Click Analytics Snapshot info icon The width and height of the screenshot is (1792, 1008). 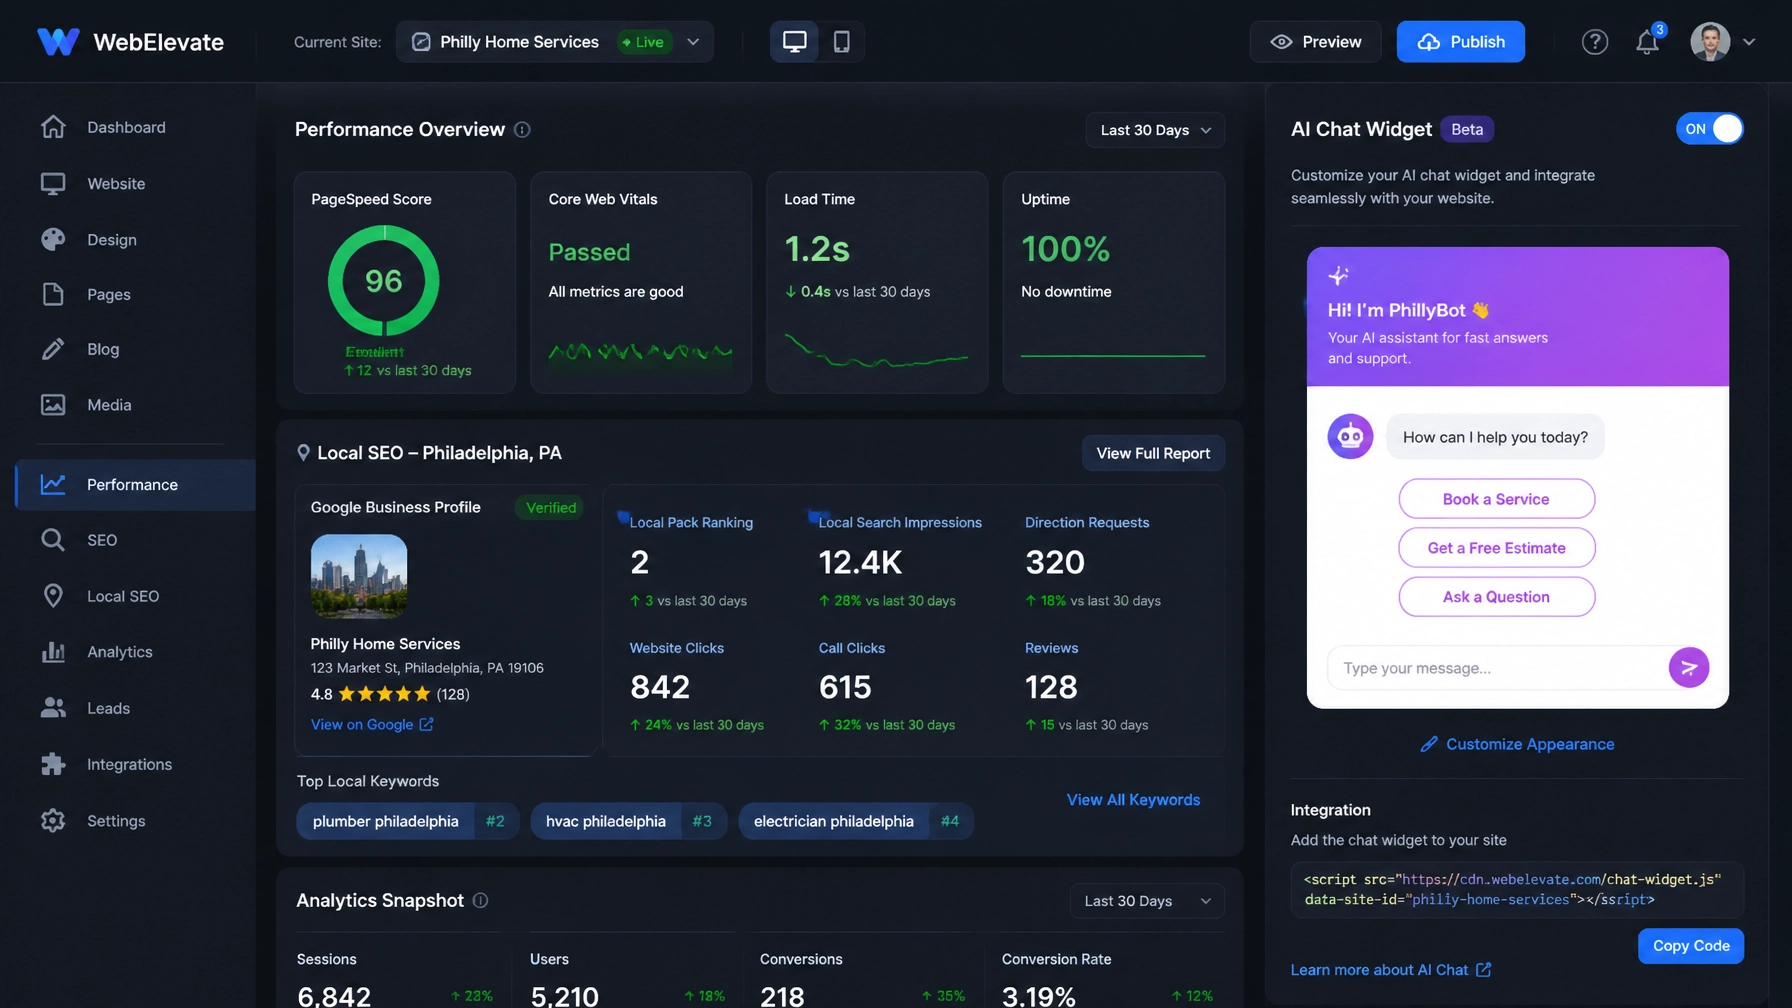point(480,901)
